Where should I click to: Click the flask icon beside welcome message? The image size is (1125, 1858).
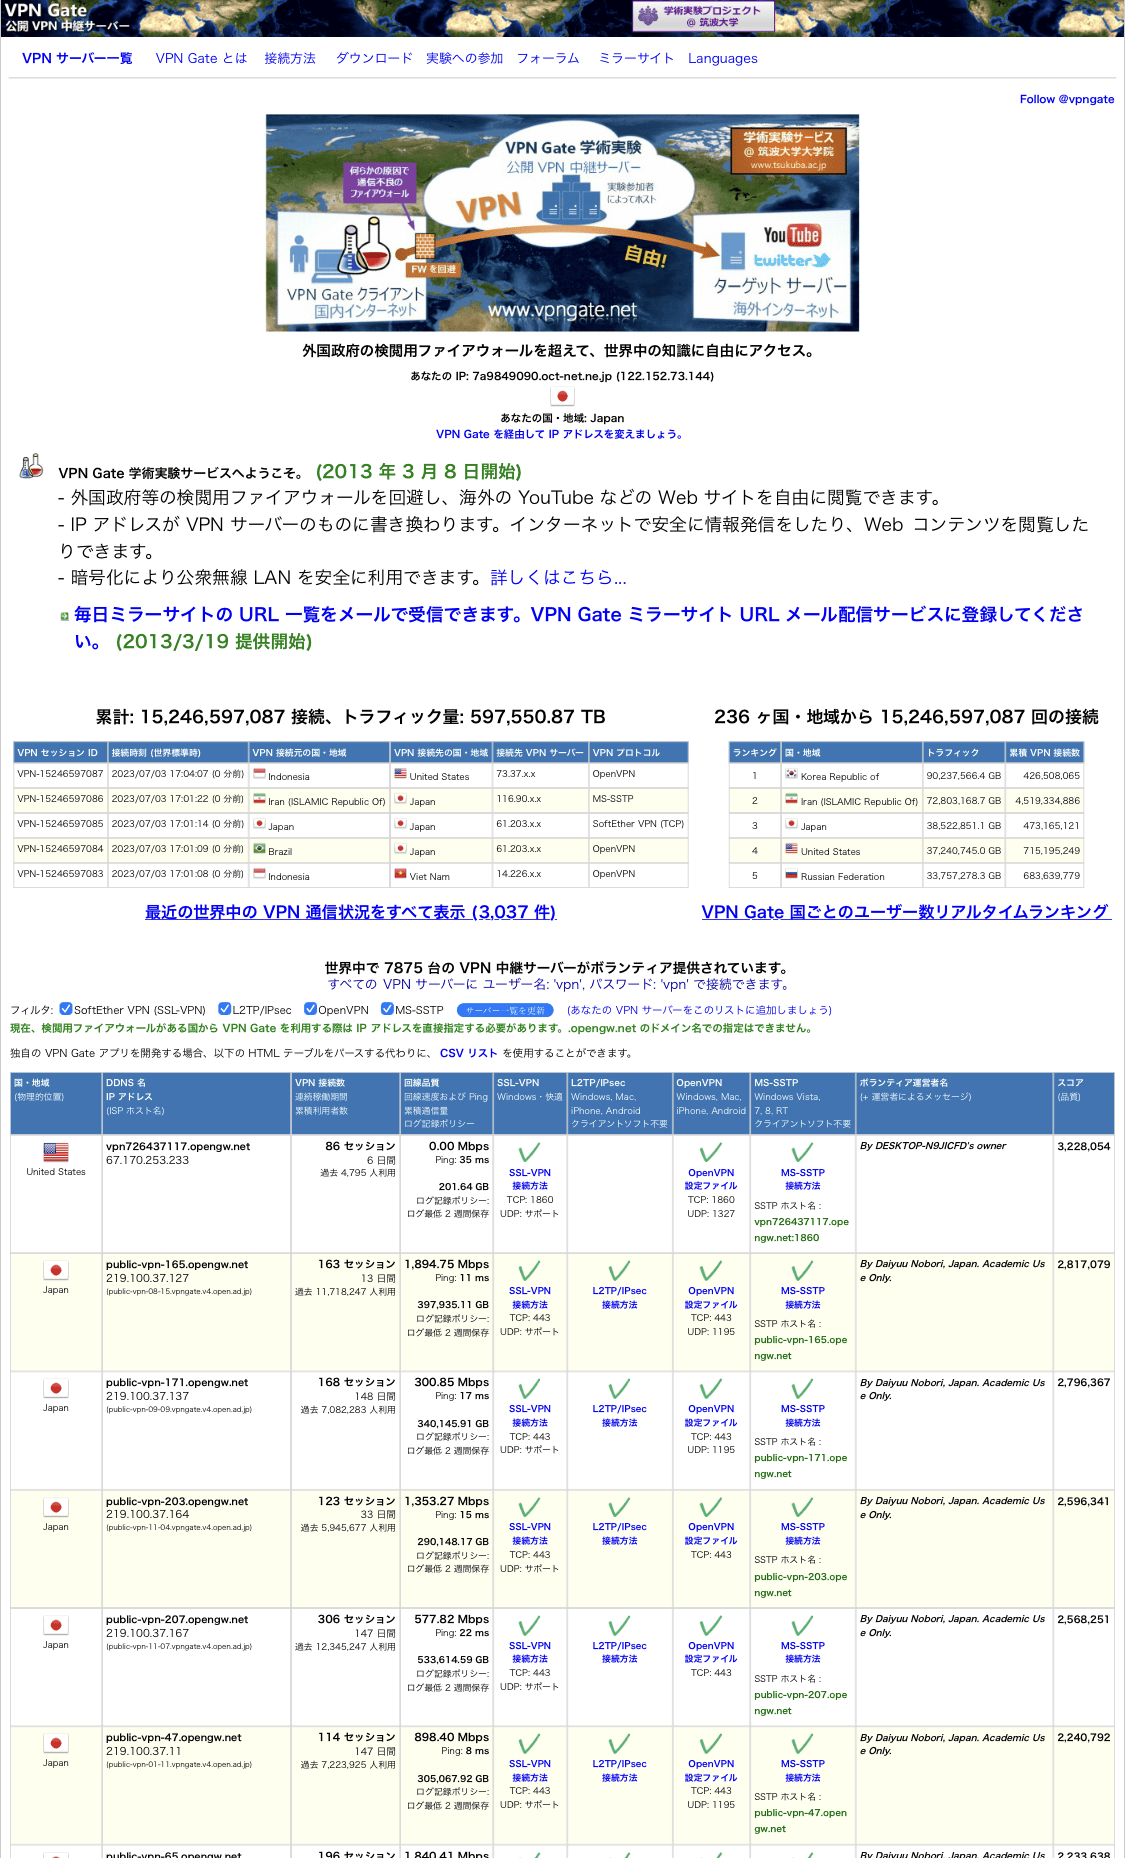(x=31, y=466)
